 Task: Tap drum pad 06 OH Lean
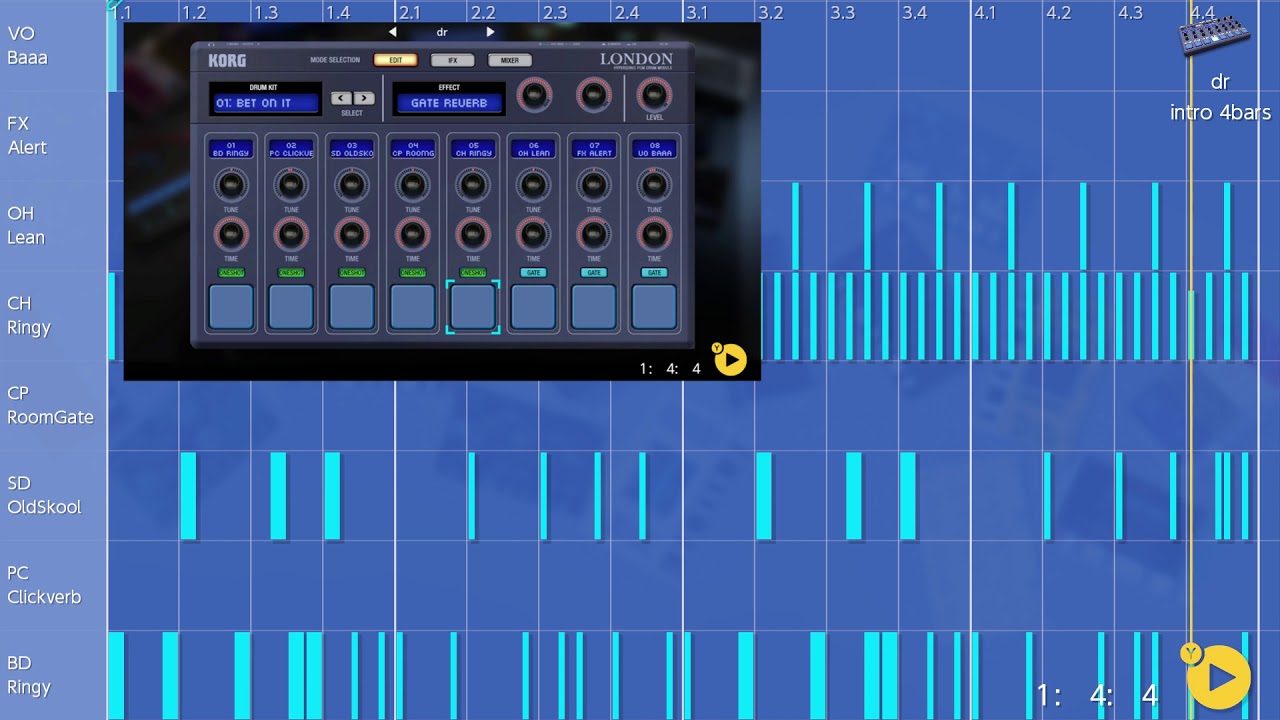[533, 307]
